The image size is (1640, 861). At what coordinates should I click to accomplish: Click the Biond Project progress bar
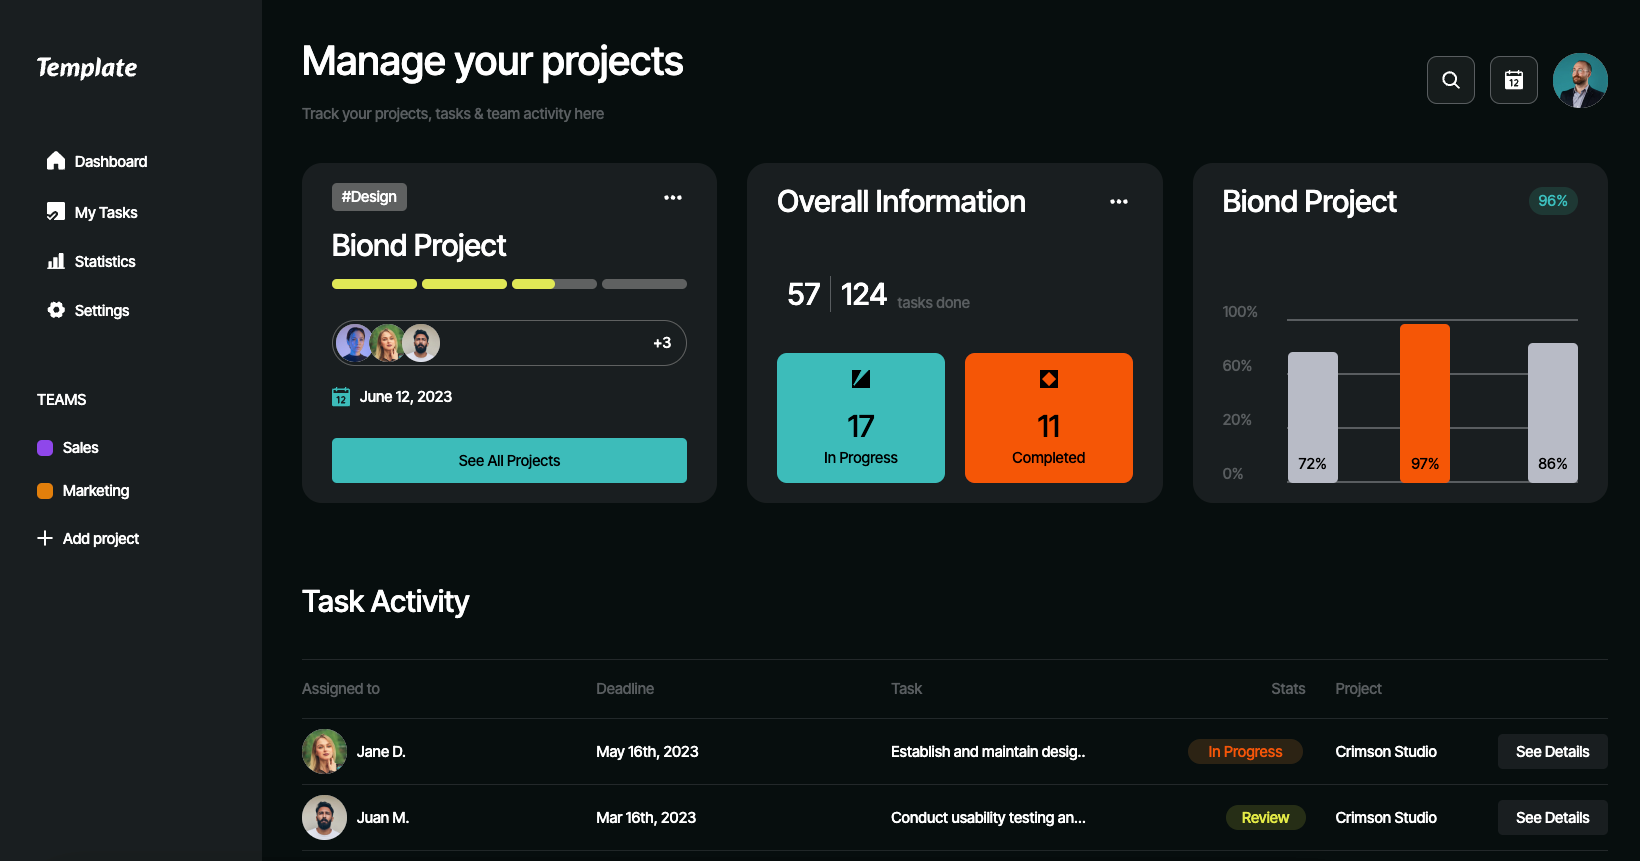pos(509,284)
